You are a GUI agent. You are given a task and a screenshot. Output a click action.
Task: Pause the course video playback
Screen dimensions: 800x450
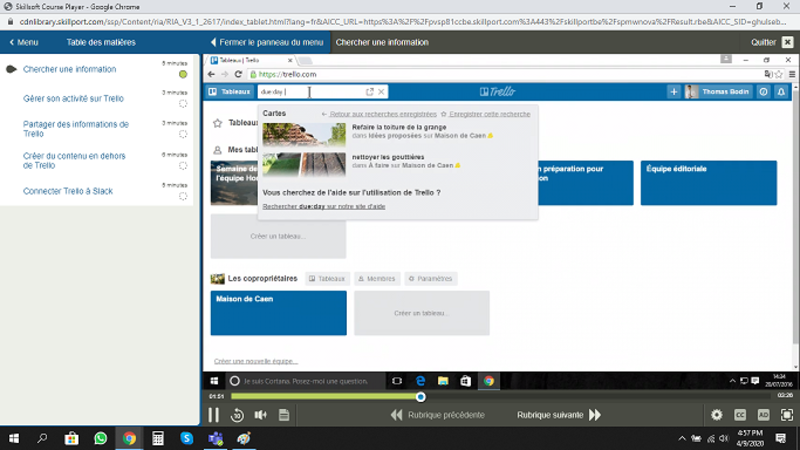(x=213, y=415)
